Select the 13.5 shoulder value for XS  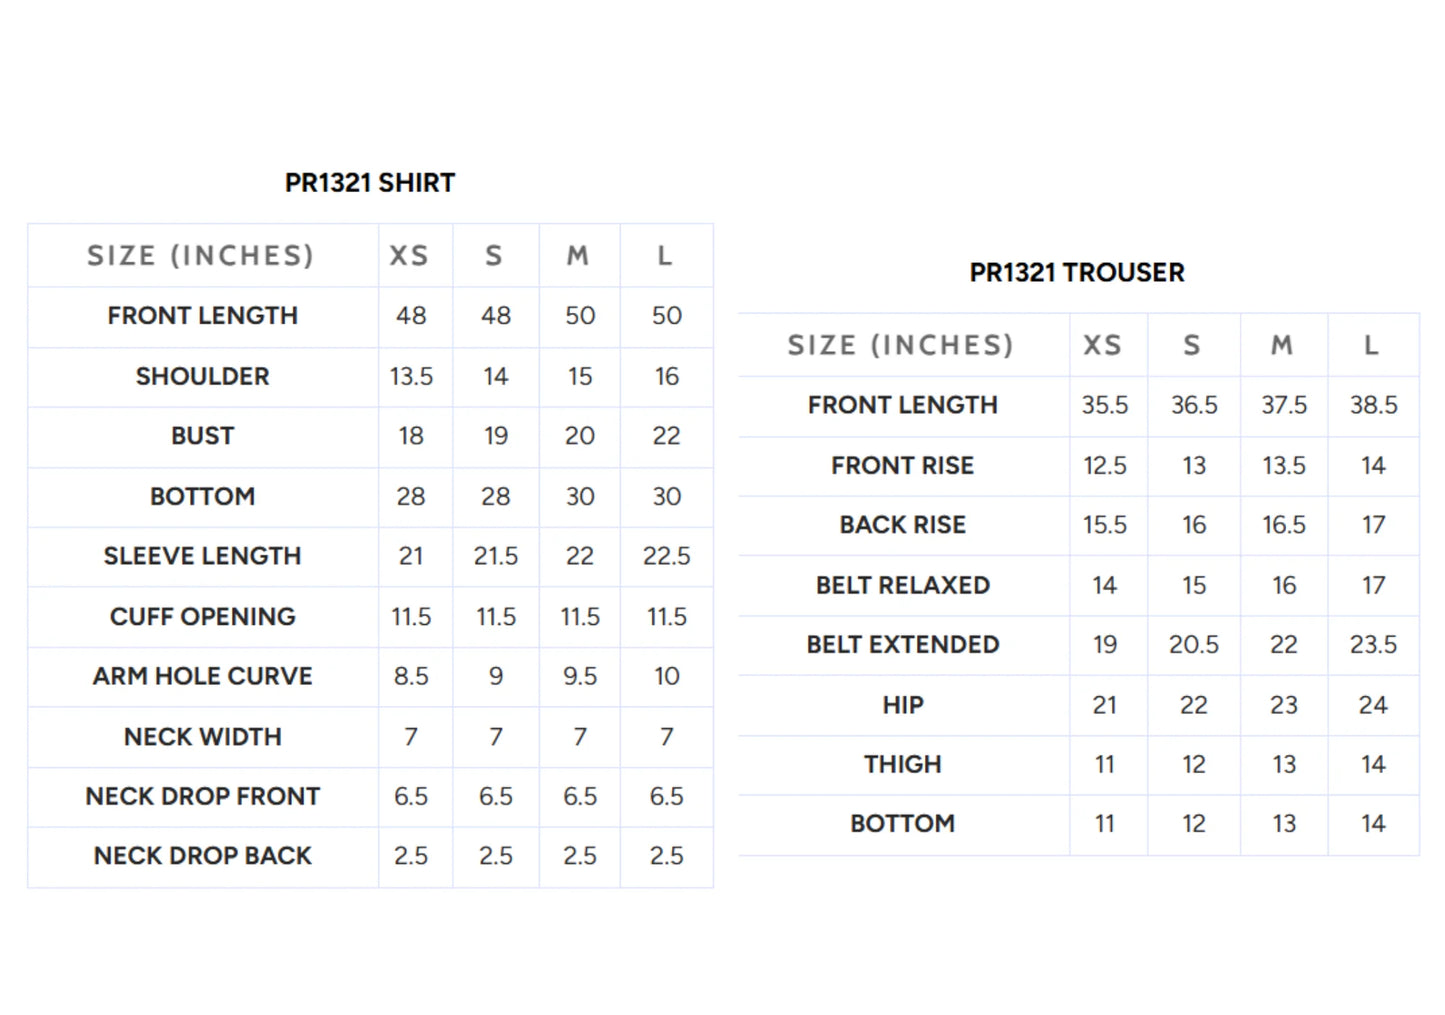click(x=411, y=376)
